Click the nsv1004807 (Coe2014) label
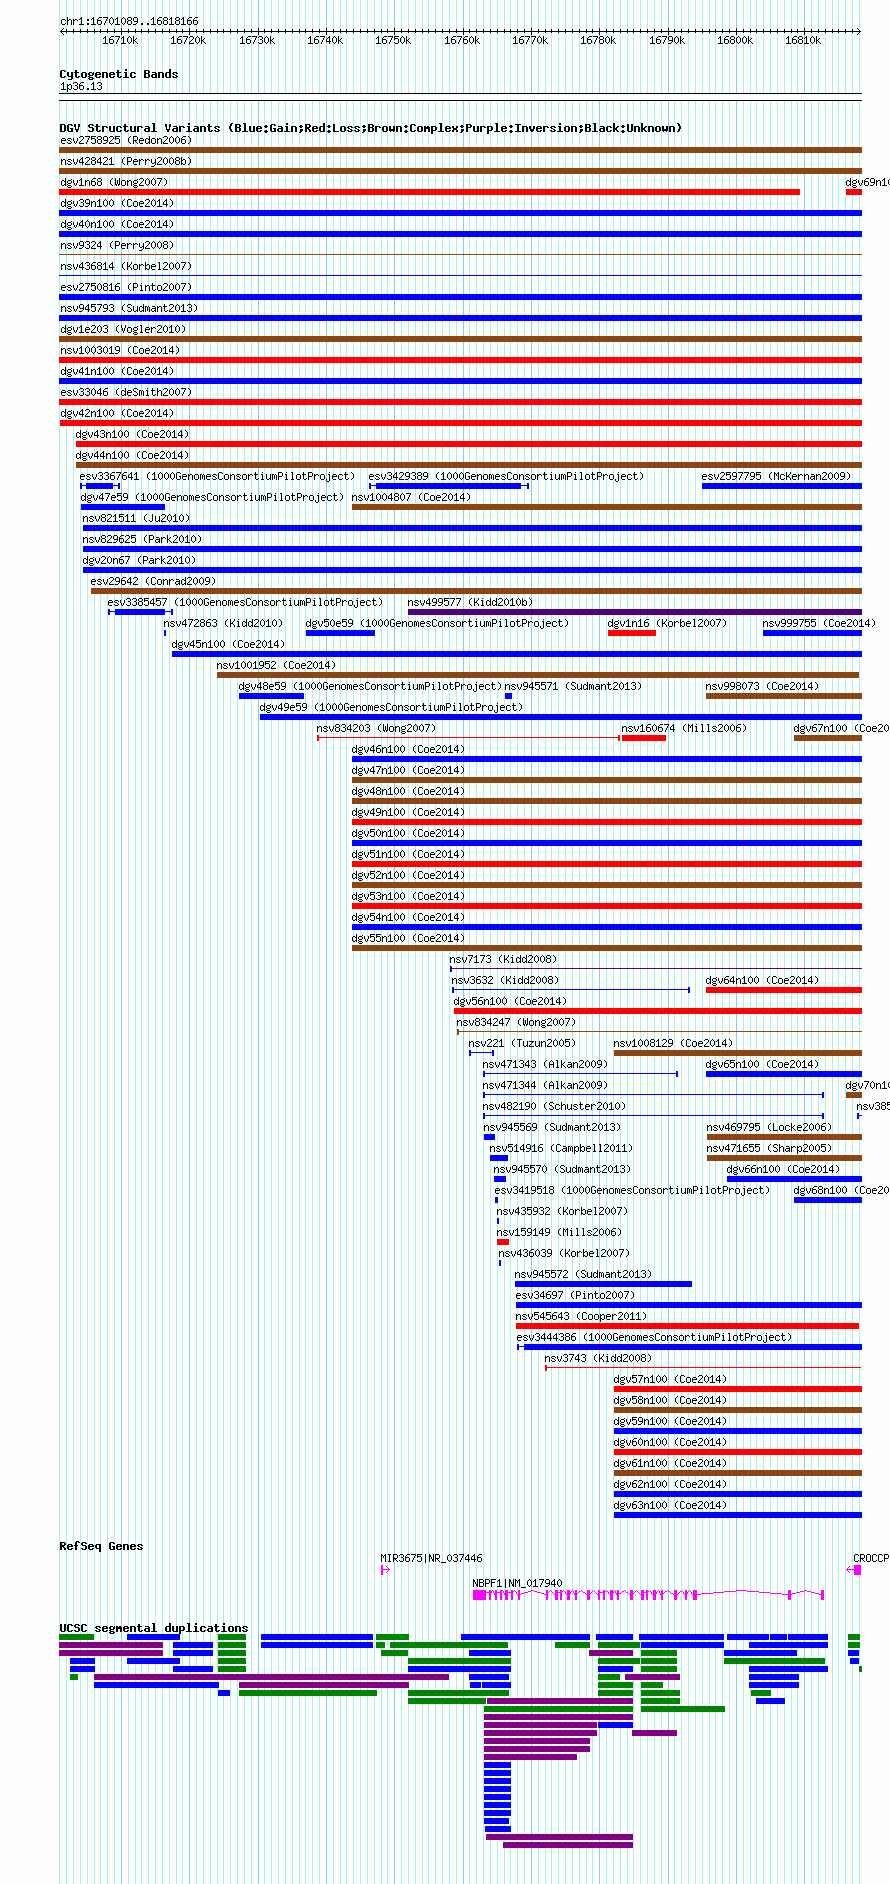 [411, 497]
